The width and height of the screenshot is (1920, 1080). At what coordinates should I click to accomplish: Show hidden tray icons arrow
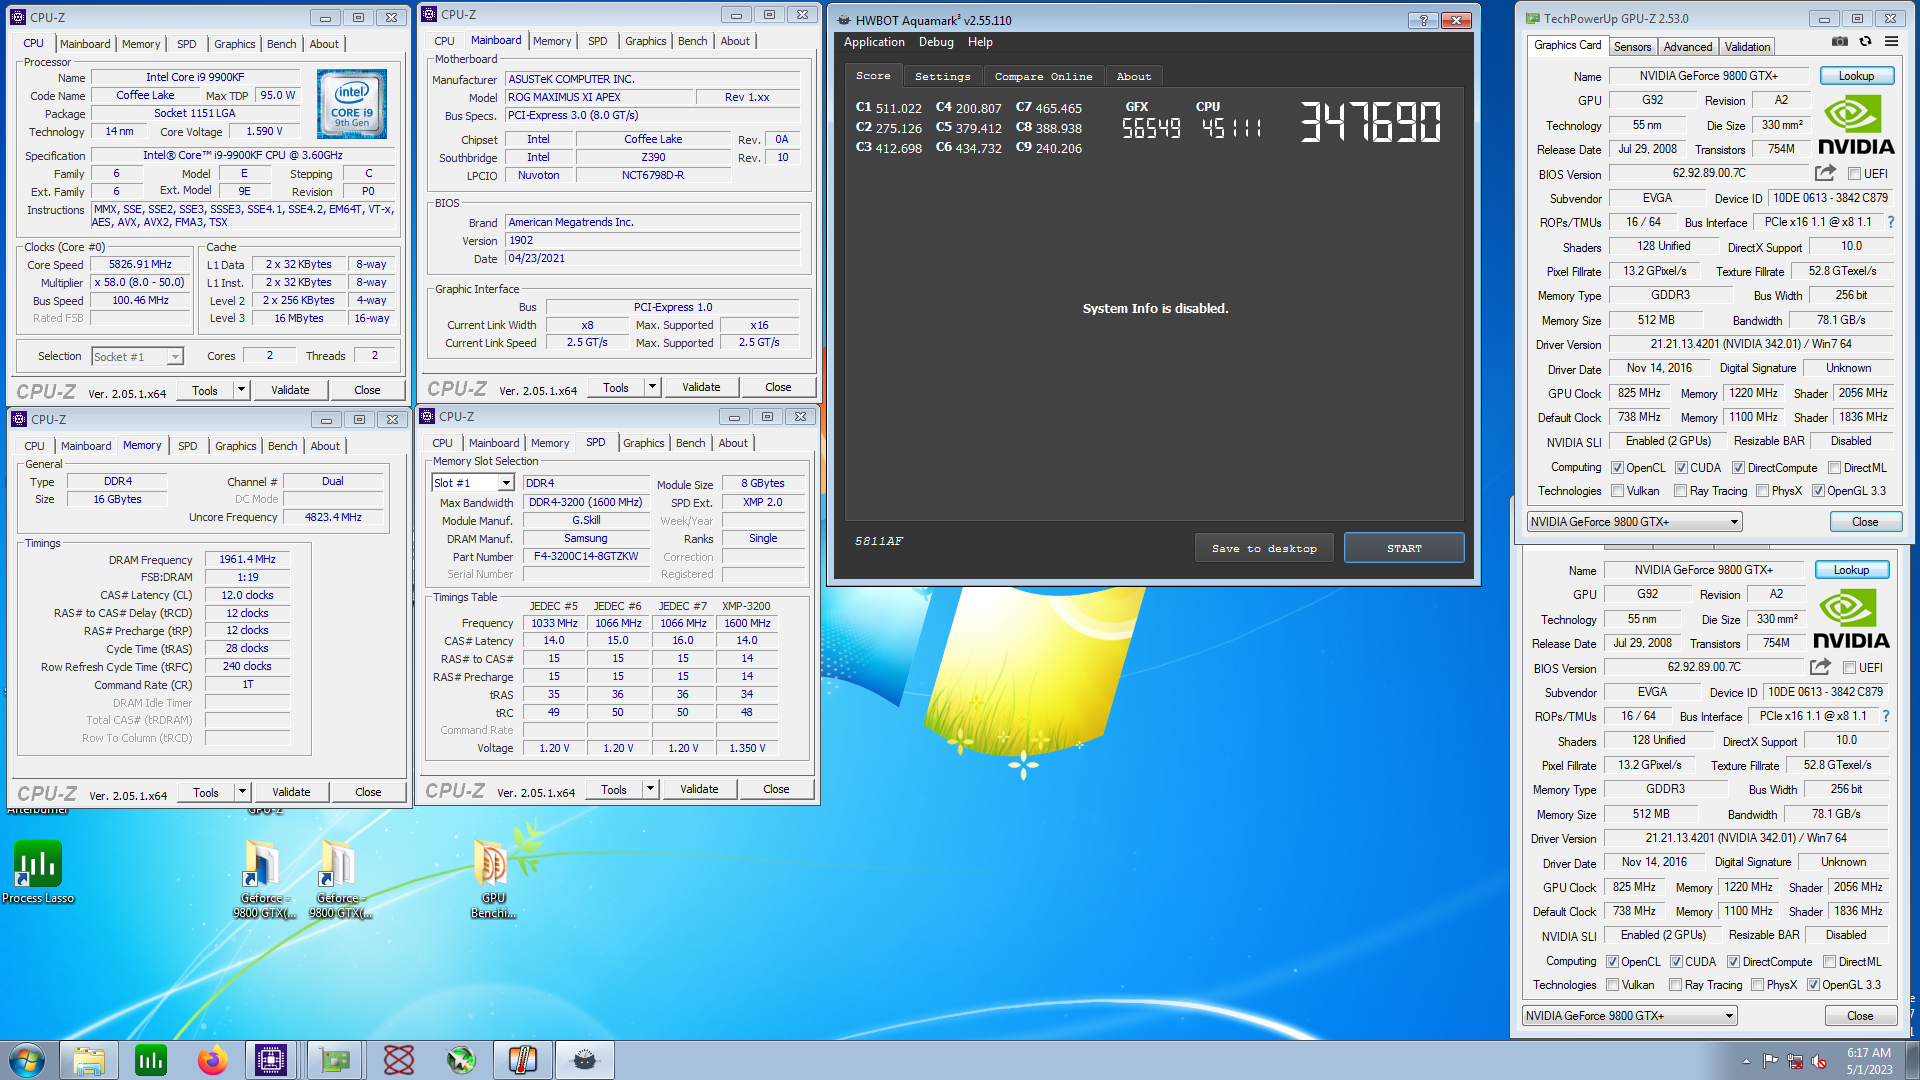1746,1061
